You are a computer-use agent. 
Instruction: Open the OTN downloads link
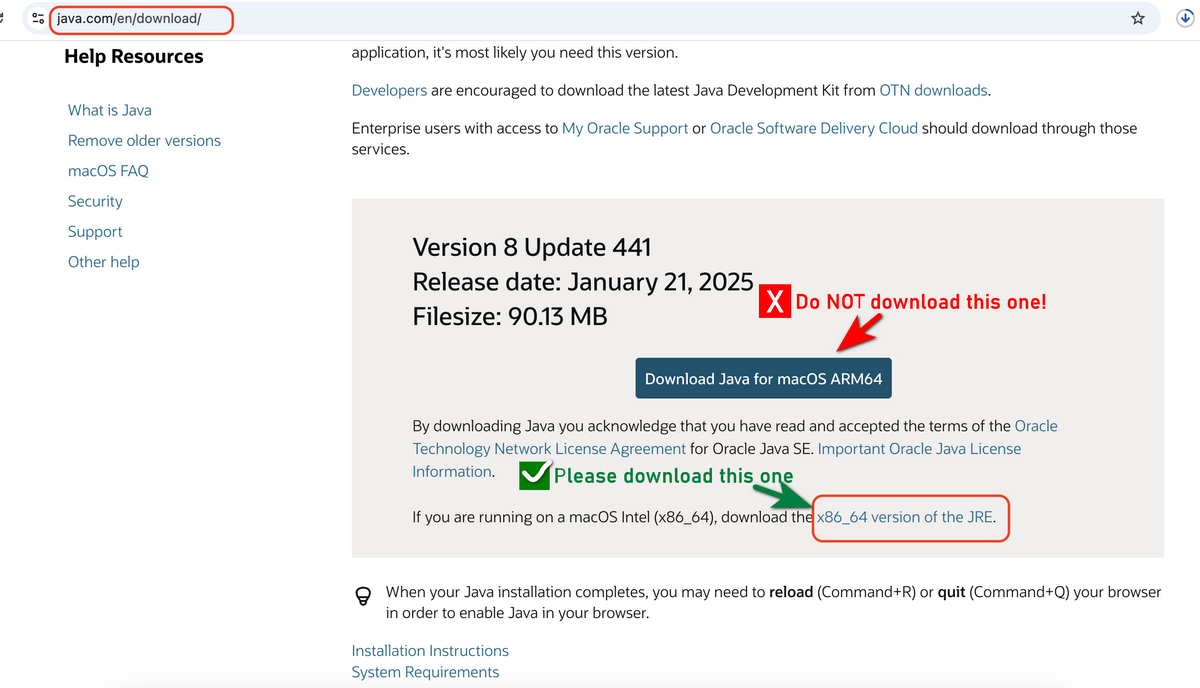934,90
